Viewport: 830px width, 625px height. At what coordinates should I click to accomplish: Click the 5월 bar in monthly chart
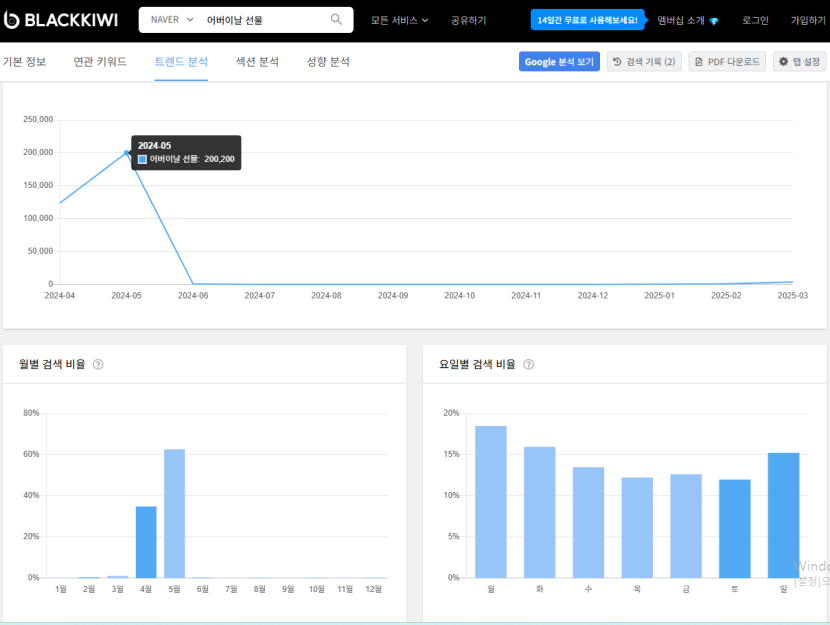[174, 513]
